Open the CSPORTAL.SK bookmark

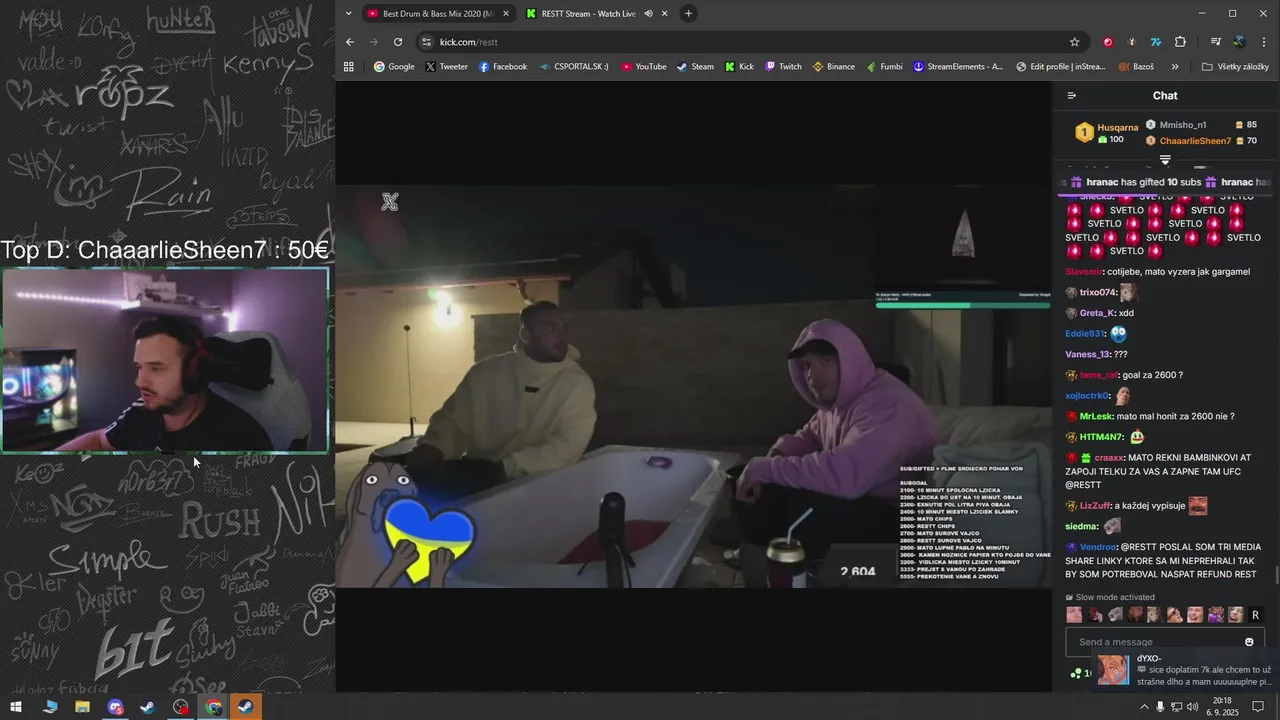574,67
